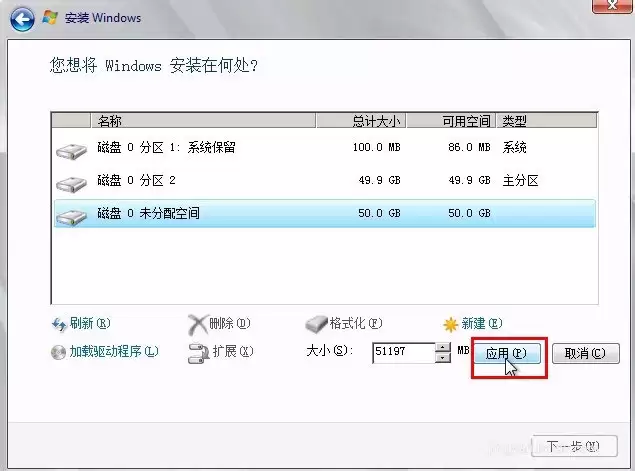The width and height of the screenshot is (635, 471).
Task: Select row 磁盘 0 分区 1: 系统保留
Action: click(325, 147)
